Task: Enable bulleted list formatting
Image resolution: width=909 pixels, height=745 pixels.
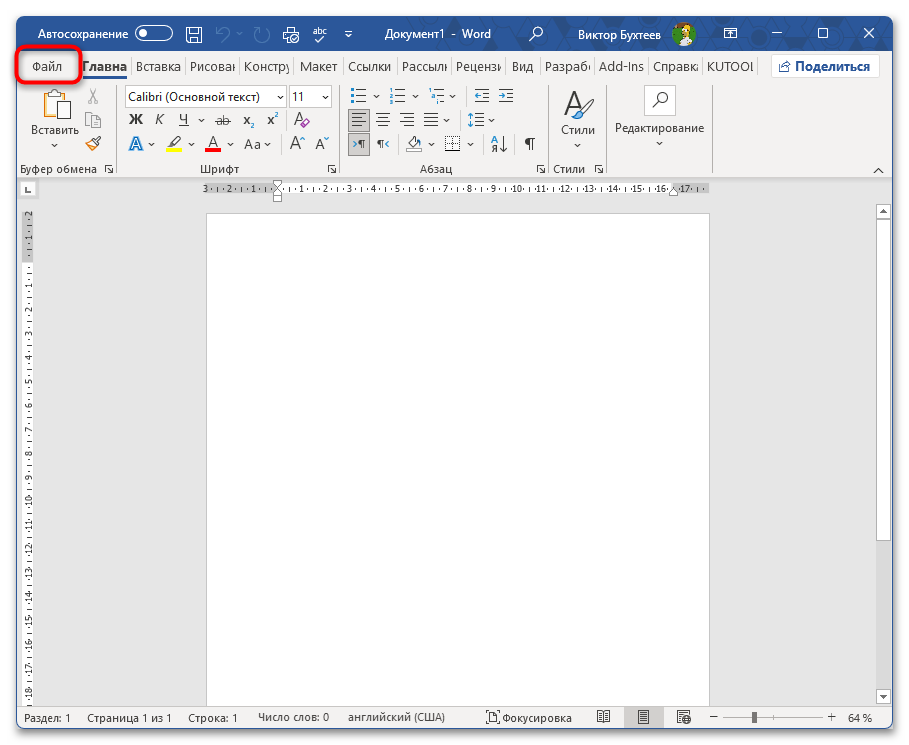Action: pos(358,95)
